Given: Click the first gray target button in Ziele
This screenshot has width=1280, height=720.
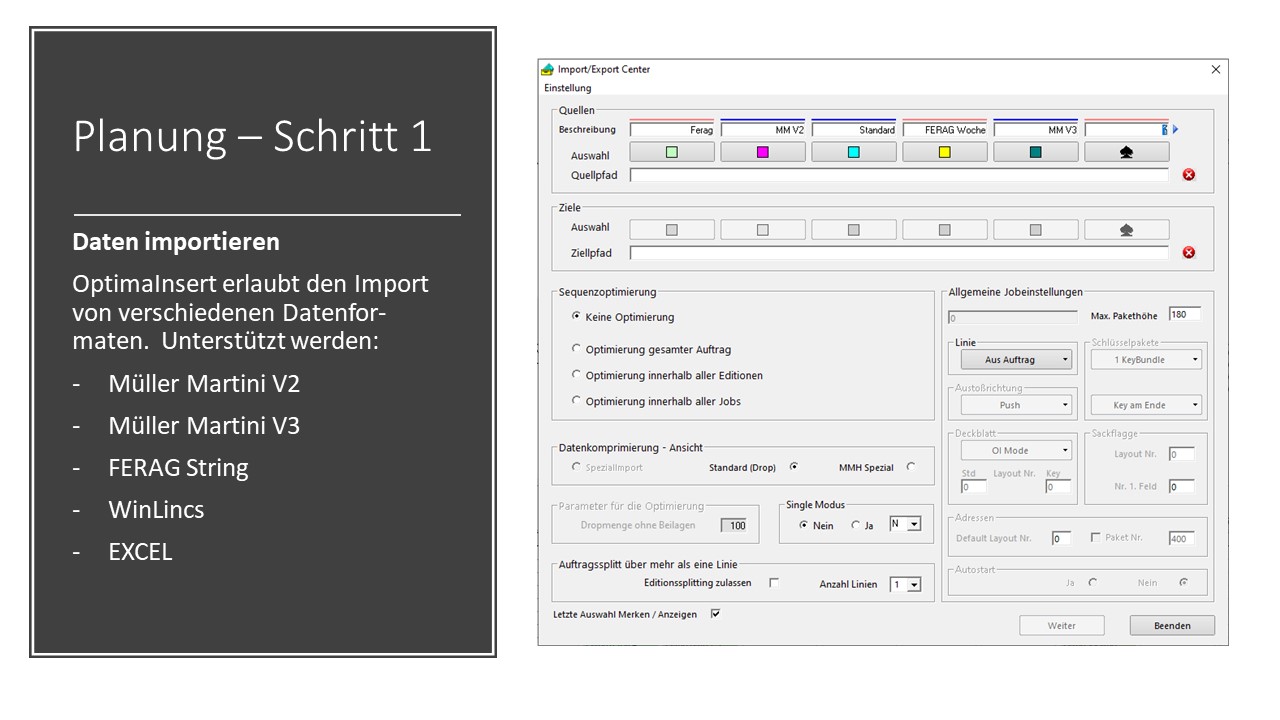Looking at the screenshot, I should click(672, 229).
